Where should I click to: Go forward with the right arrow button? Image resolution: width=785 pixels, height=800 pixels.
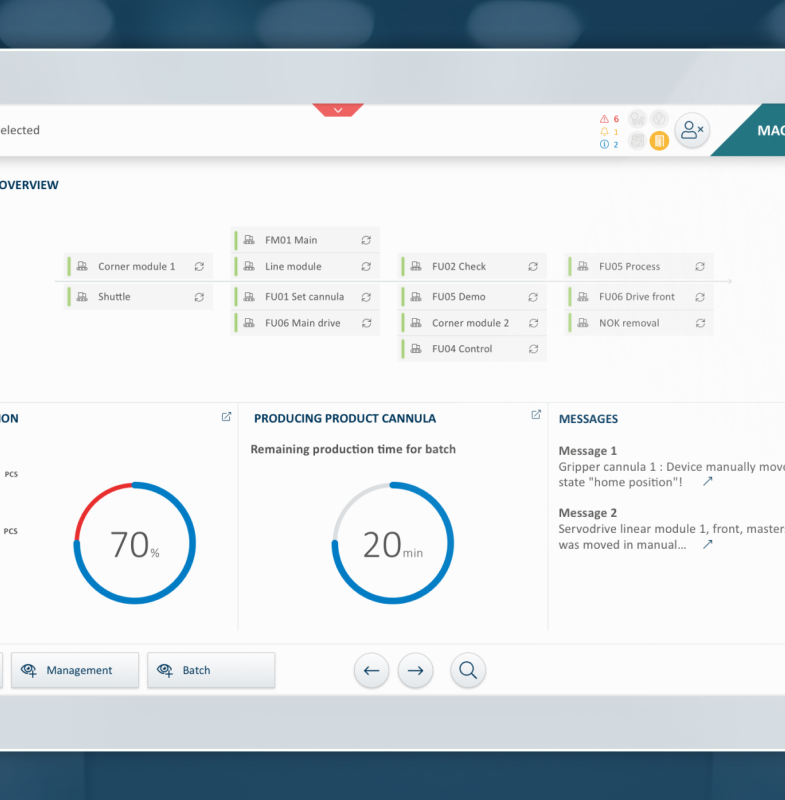[x=416, y=671]
